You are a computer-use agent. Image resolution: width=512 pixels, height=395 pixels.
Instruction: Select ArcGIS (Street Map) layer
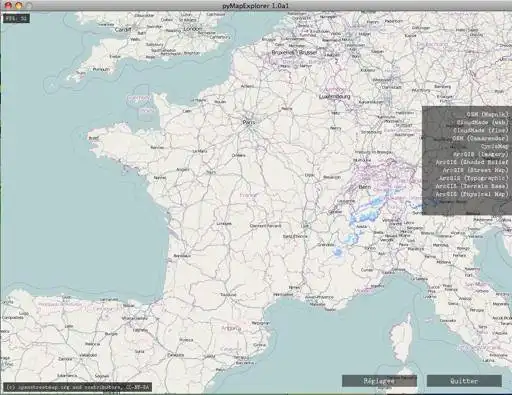[475, 170]
